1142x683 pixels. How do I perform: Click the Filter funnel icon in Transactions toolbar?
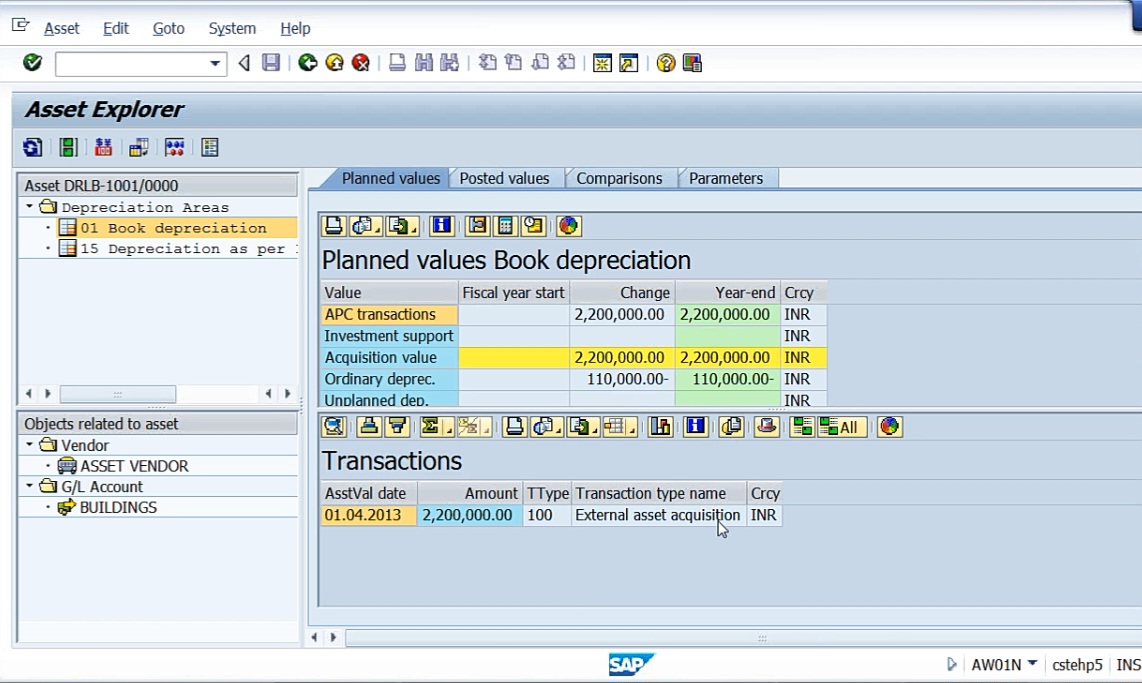(x=397, y=427)
